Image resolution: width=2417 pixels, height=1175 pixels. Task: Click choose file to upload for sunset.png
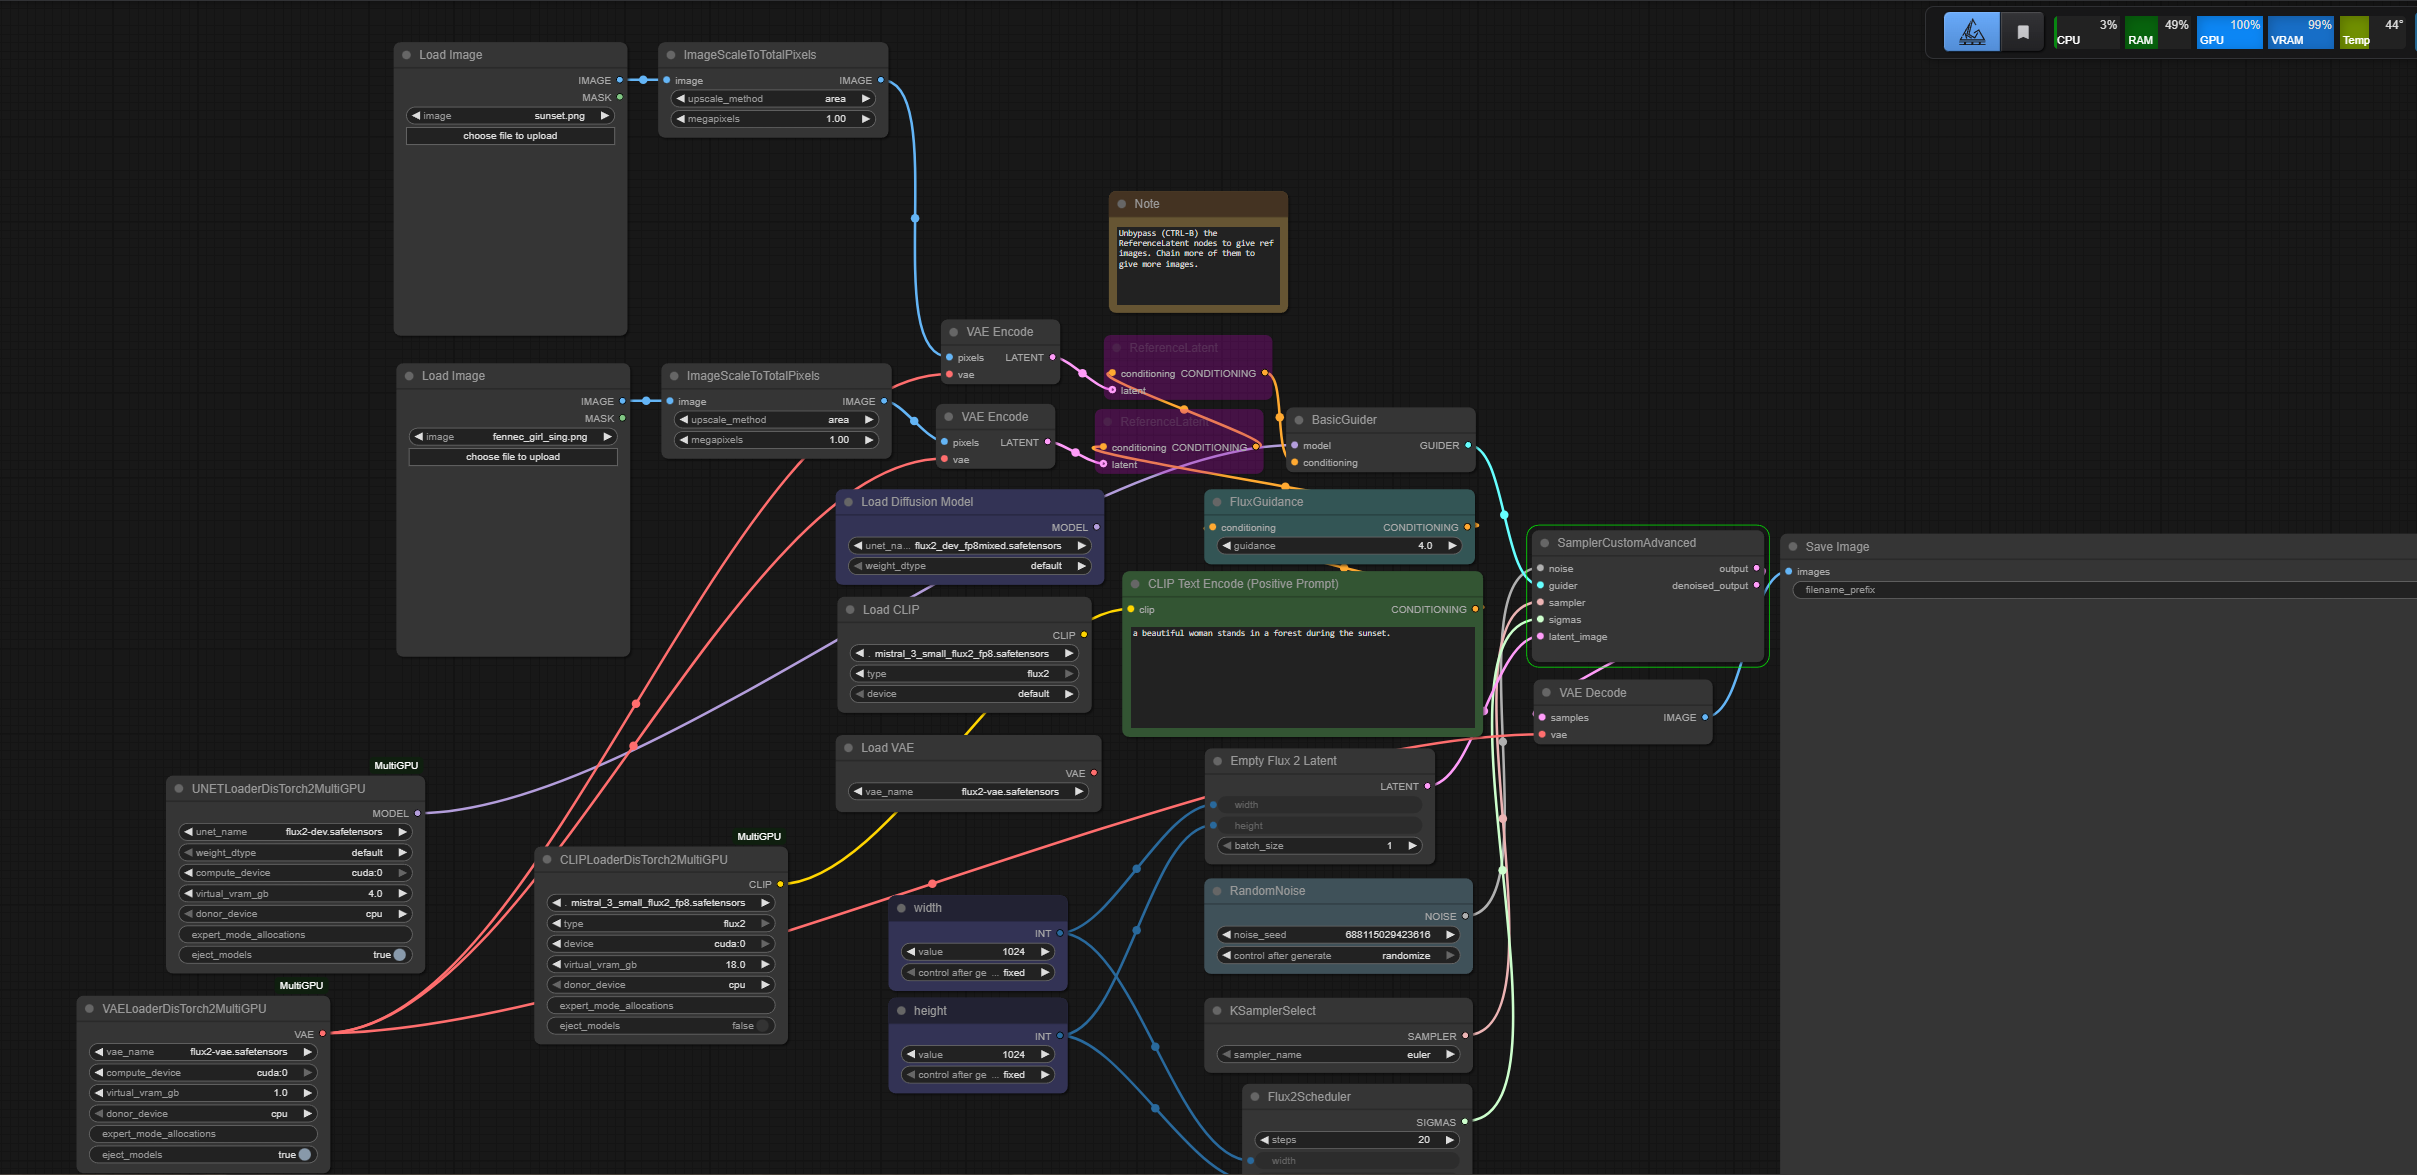(510, 136)
